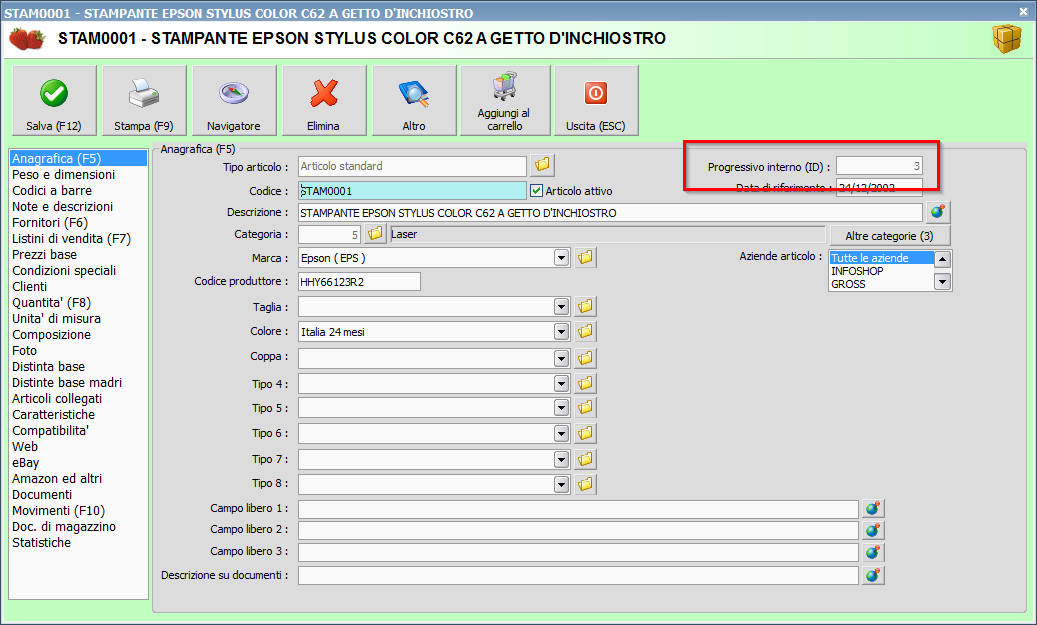Image resolution: width=1037 pixels, height=625 pixels.
Task: Go to Condizioni speciali section
Action: (x=64, y=271)
